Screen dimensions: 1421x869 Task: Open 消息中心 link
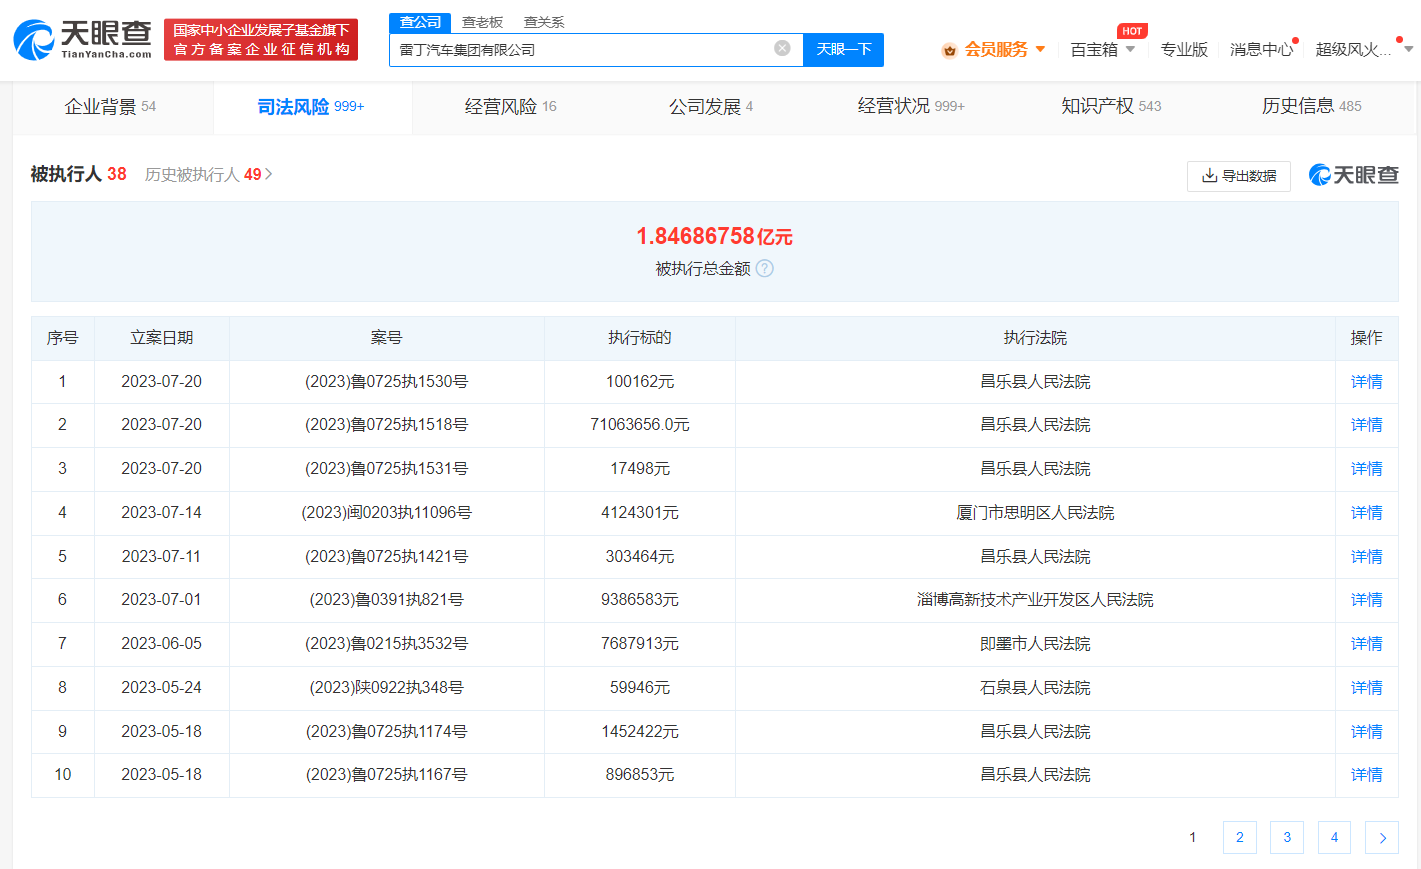pos(1261,49)
